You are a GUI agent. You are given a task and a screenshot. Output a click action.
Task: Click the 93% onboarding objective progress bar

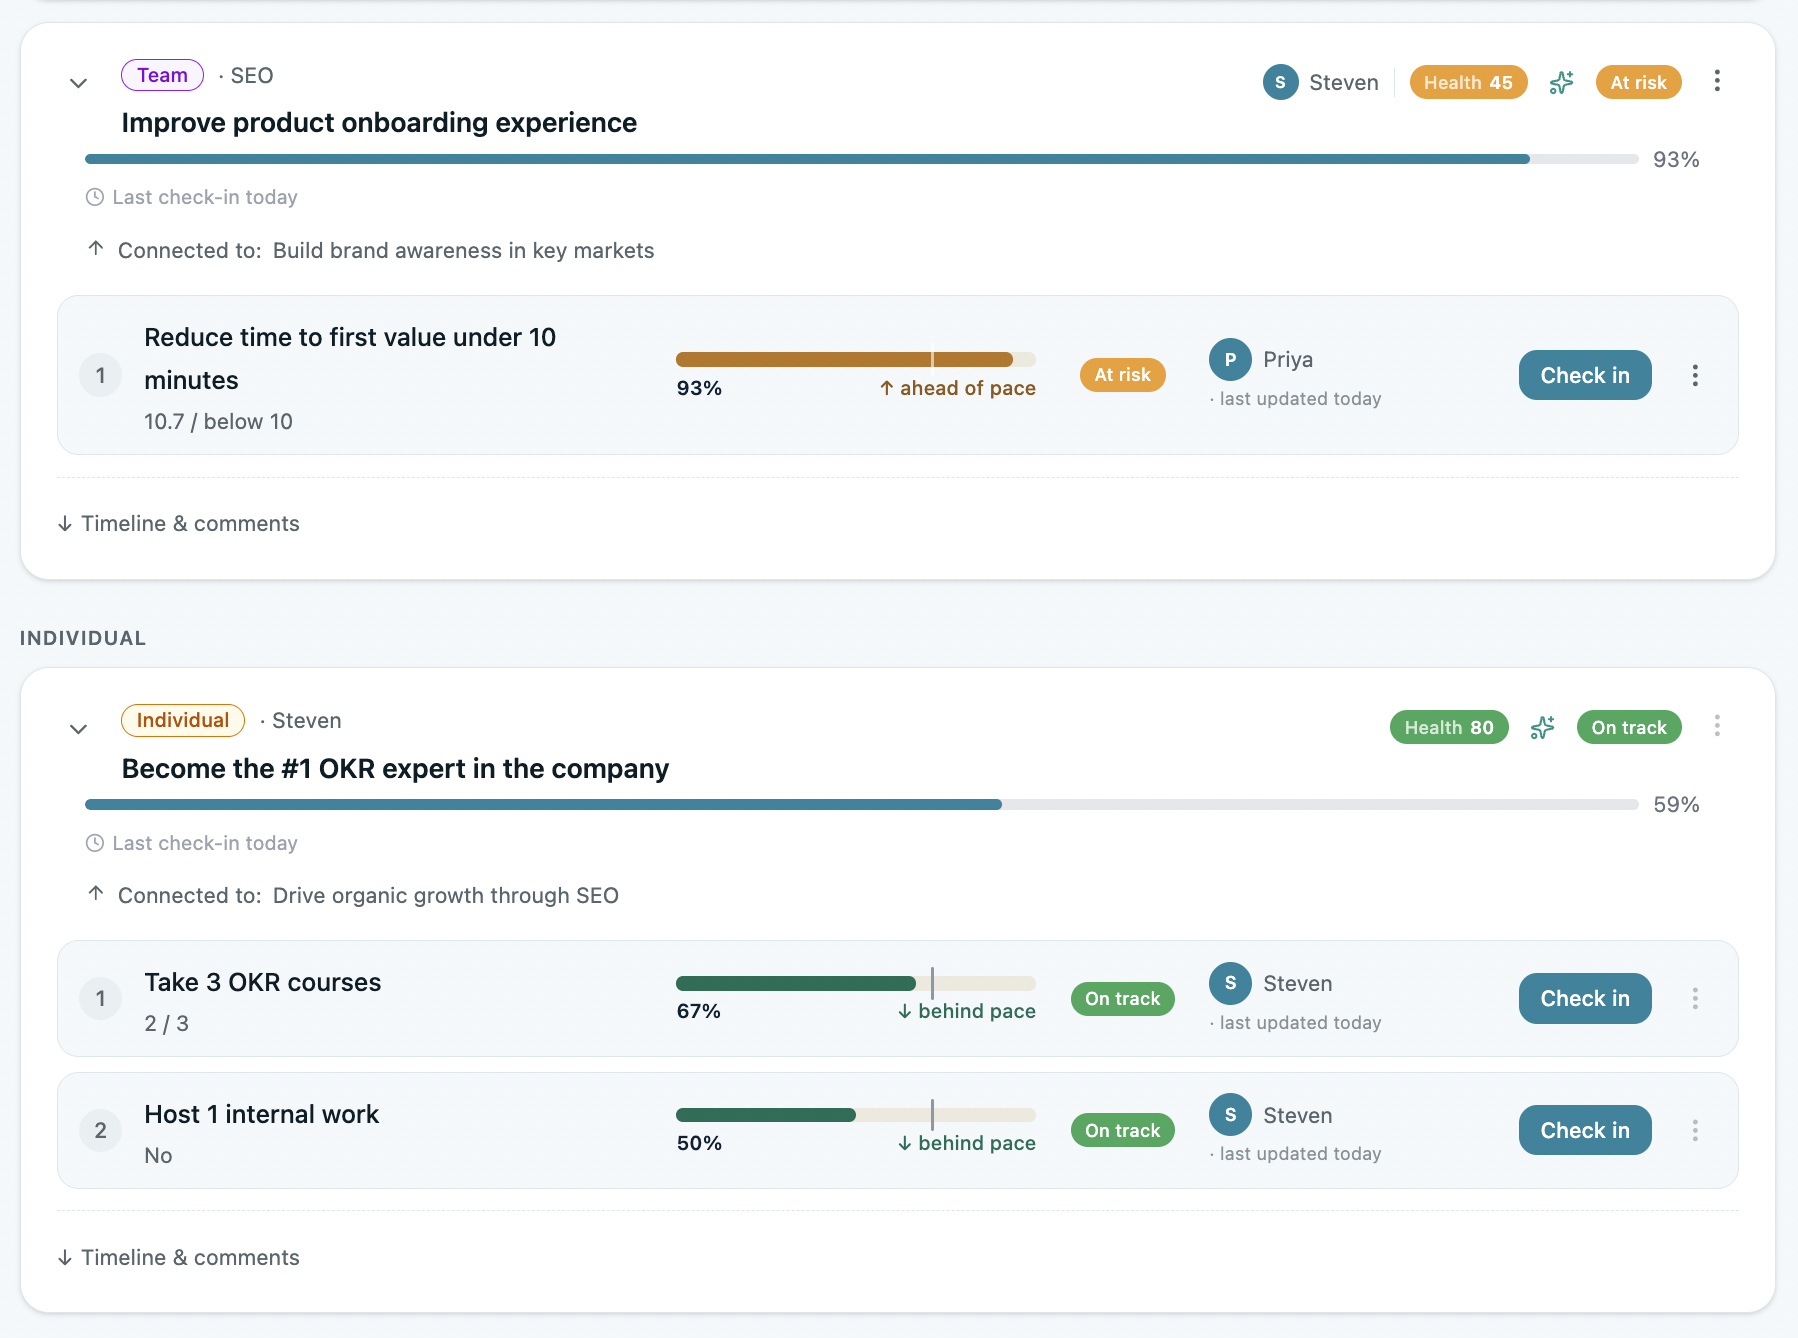click(861, 159)
